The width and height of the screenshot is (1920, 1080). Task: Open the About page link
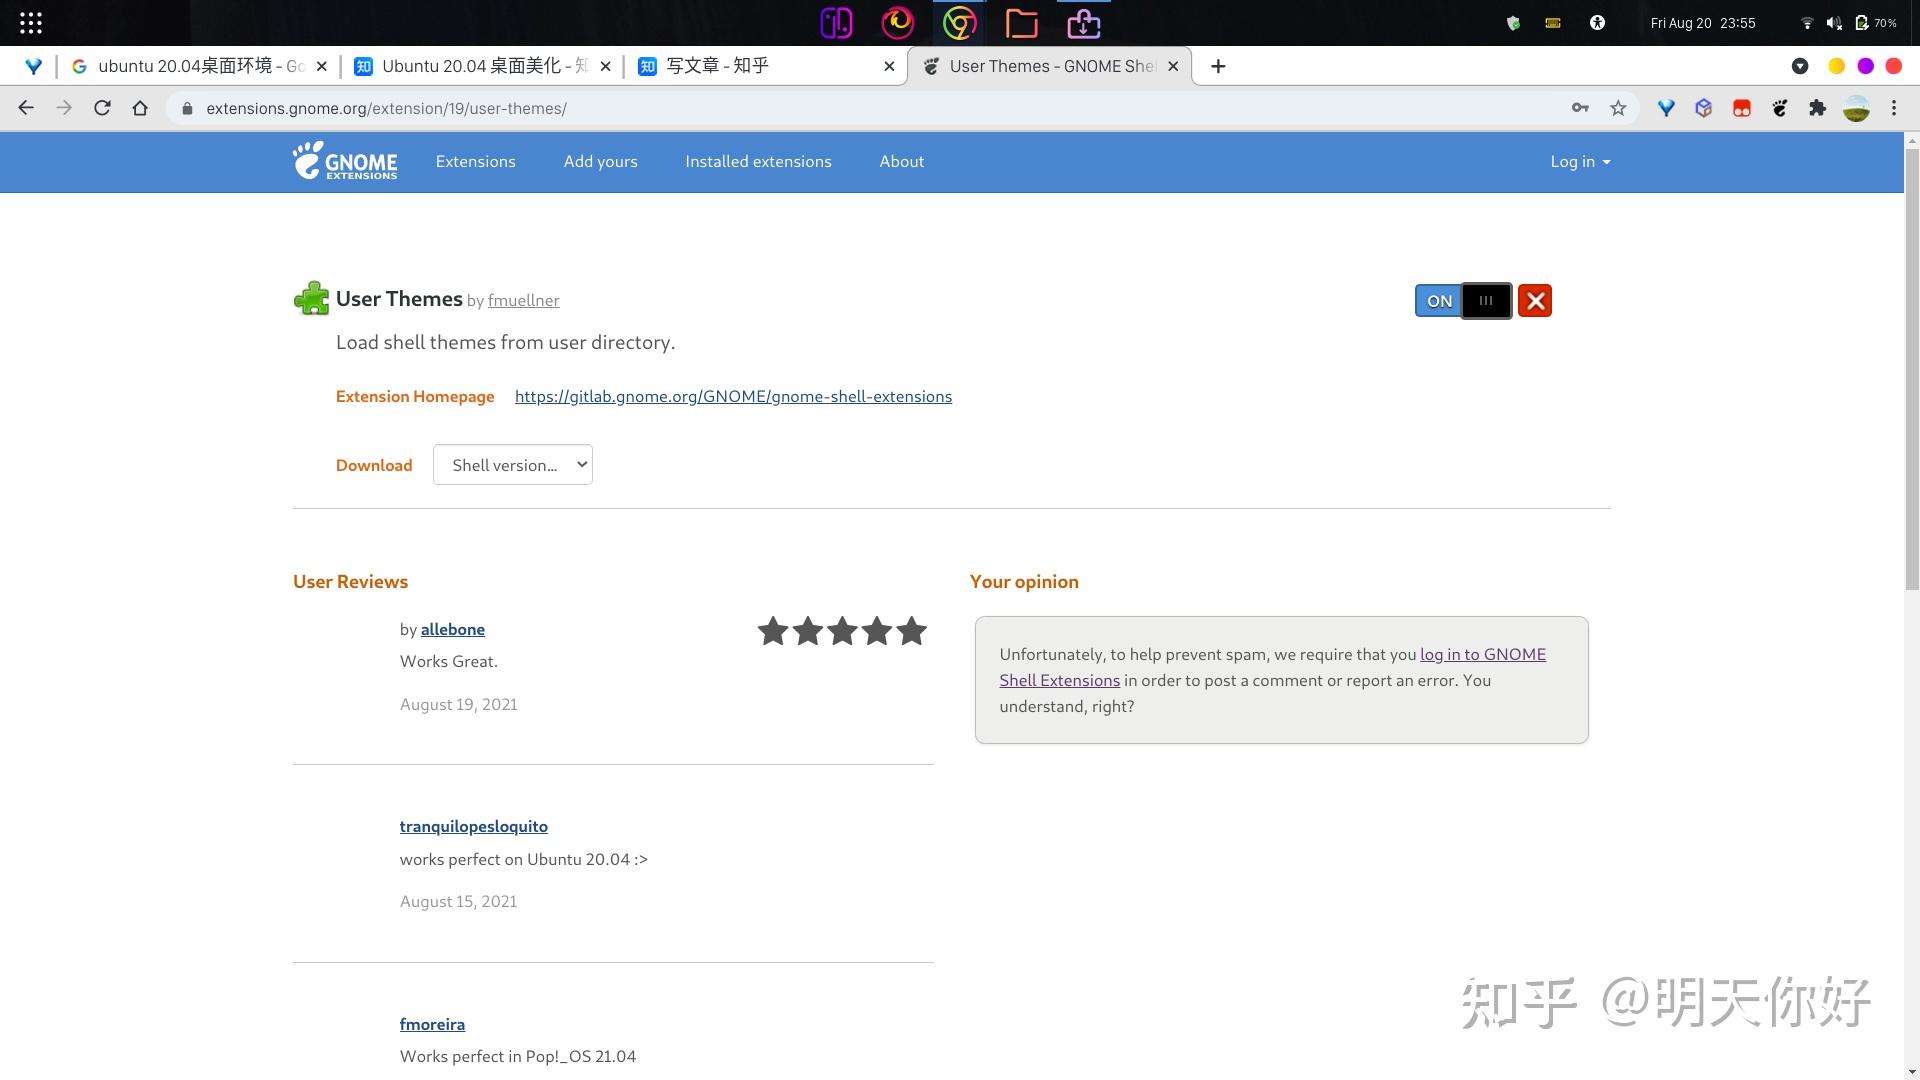coord(902,161)
